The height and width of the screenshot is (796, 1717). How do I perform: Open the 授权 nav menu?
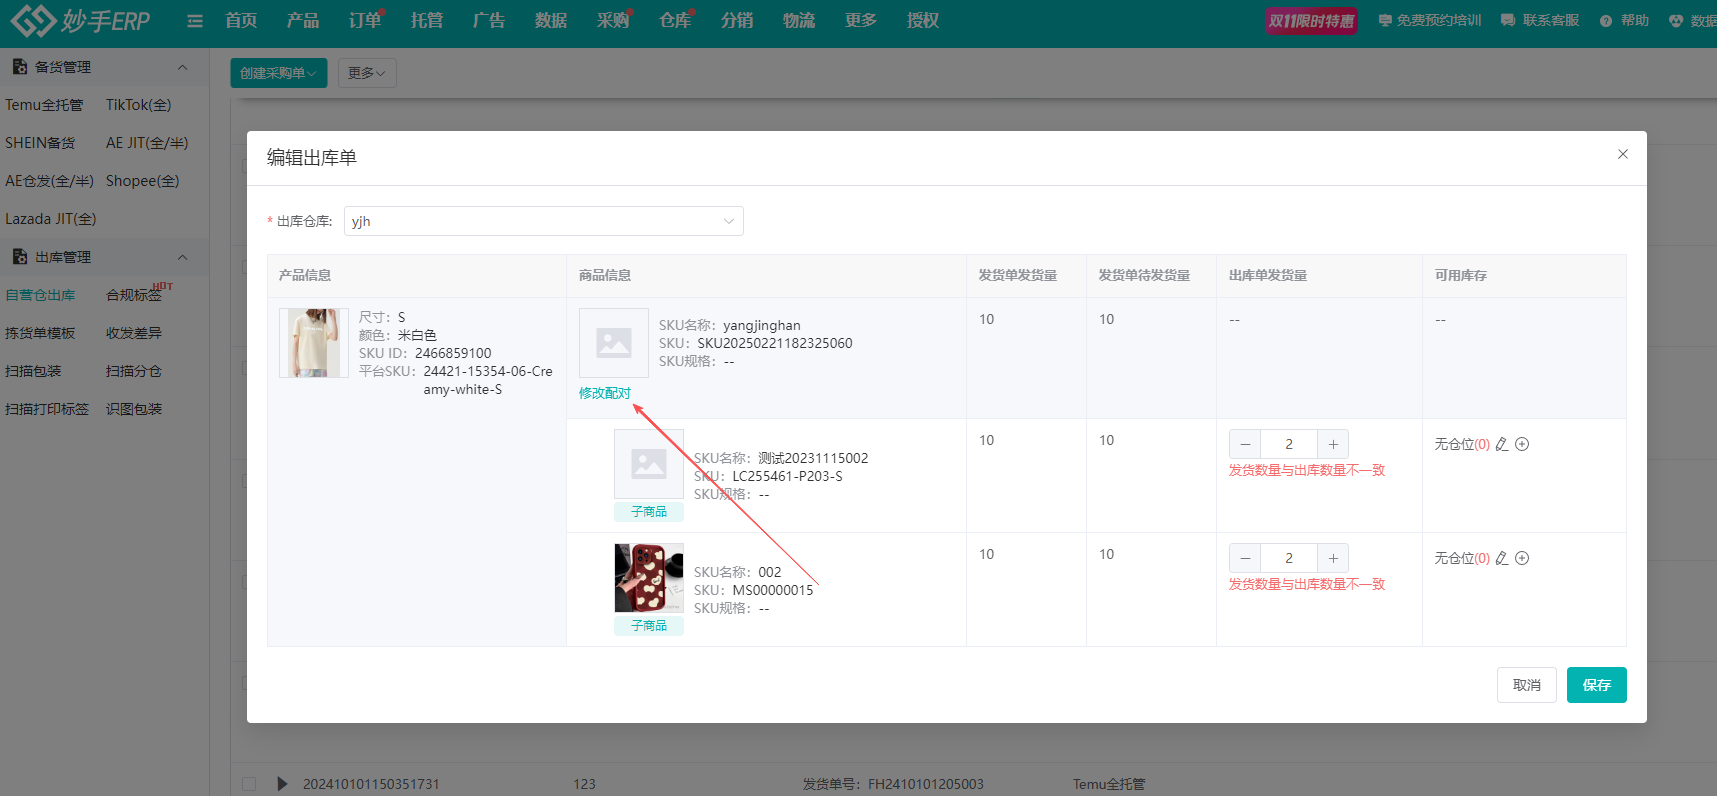tap(923, 20)
